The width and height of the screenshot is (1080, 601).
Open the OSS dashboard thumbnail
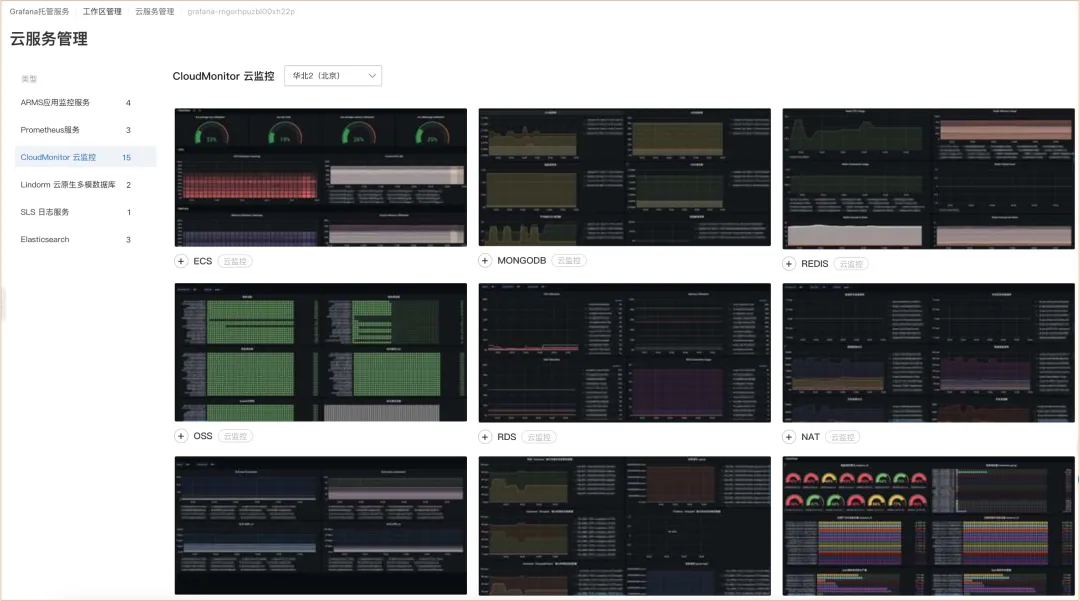(321, 352)
